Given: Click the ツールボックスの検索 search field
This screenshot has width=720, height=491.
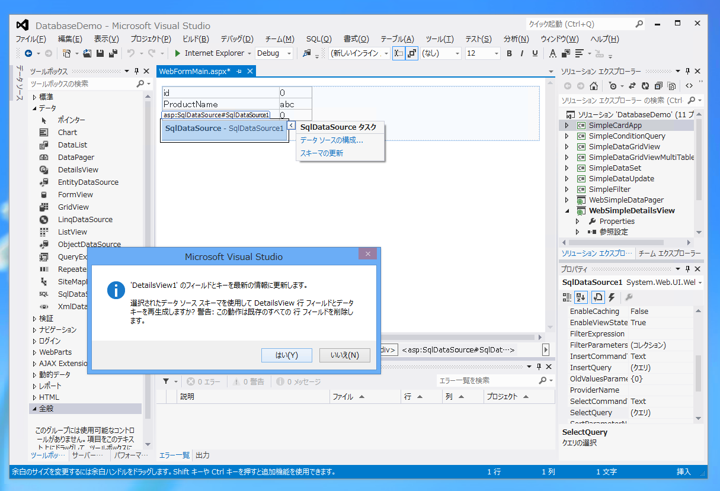Looking at the screenshot, I should coord(83,84).
